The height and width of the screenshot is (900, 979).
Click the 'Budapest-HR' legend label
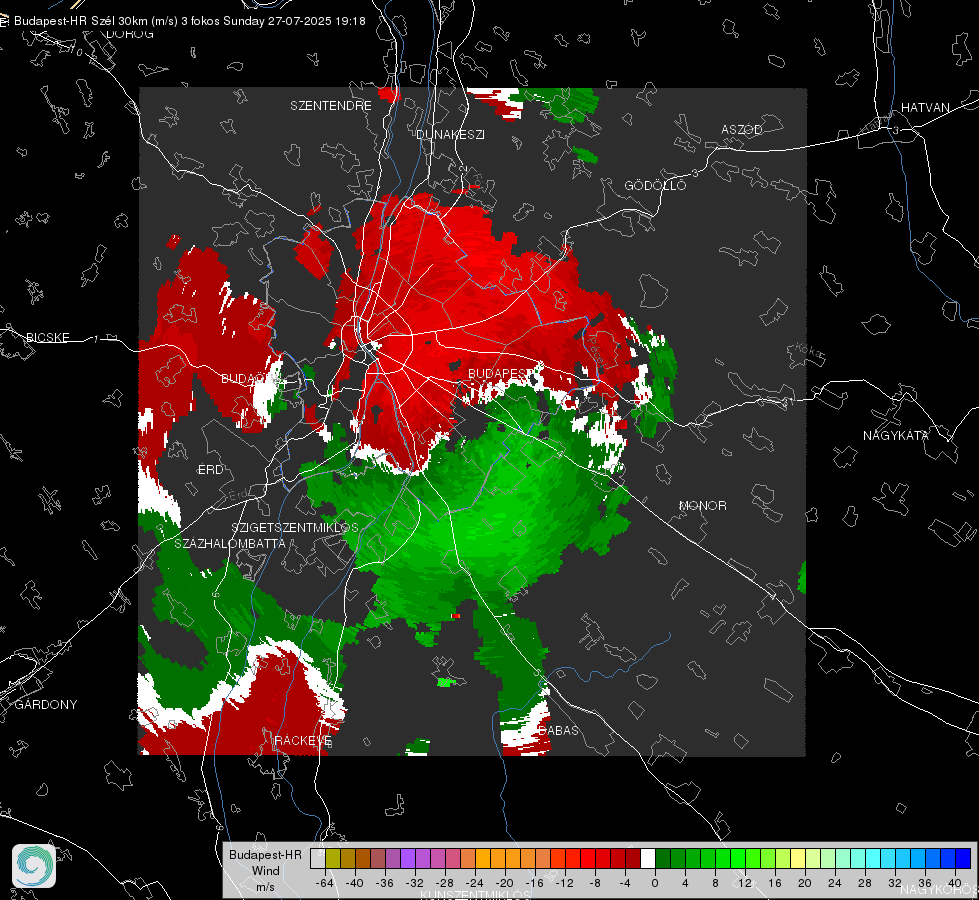pyautogui.click(x=265, y=855)
